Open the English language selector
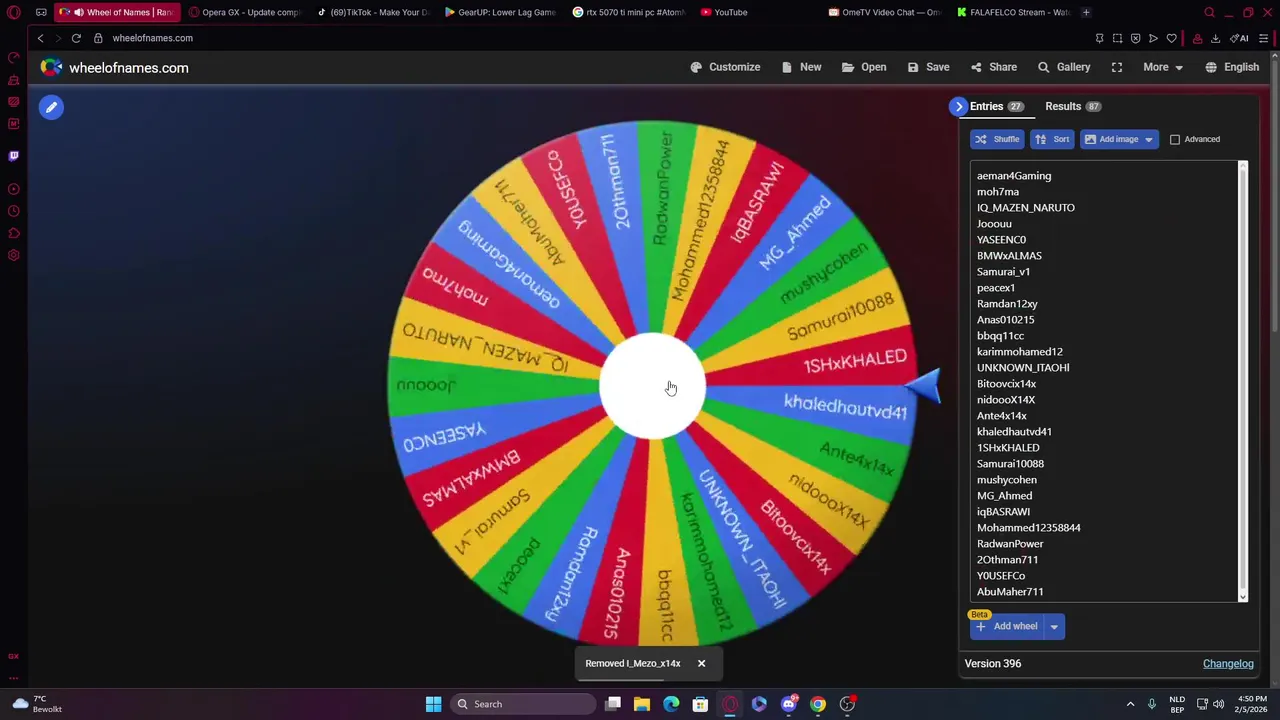The width and height of the screenshot is (1280, 720). 1232,67
